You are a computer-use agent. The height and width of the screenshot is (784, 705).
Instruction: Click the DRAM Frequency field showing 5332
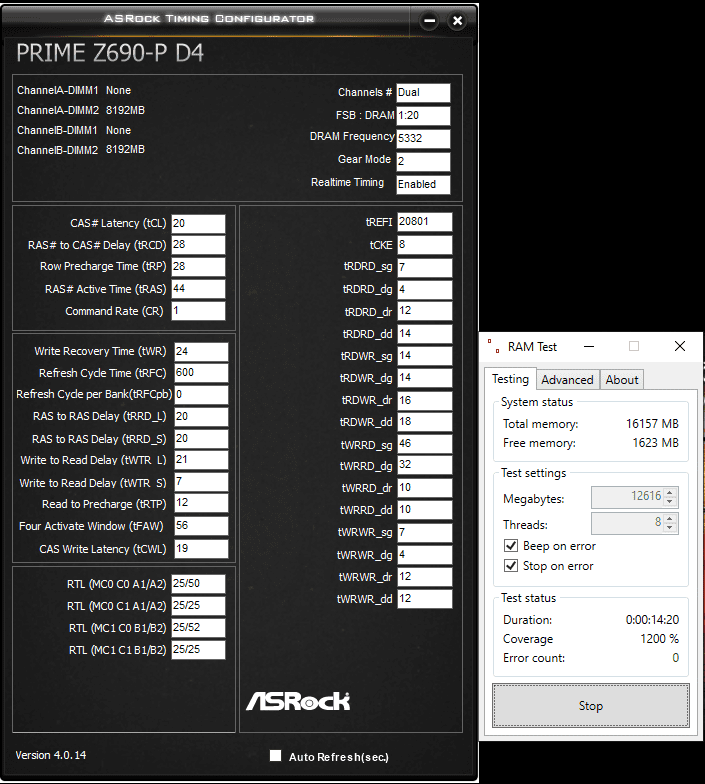[x=423, y=139]
